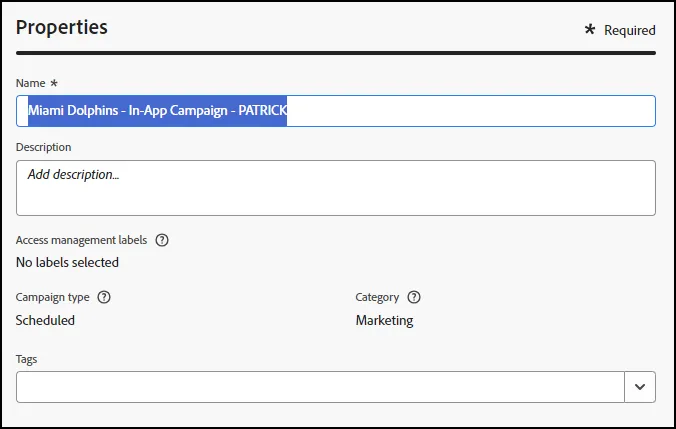The width and height of the screenshot is (676, 429).
Task: Show Campaign type help tooltip
Action: click(104, 297)
